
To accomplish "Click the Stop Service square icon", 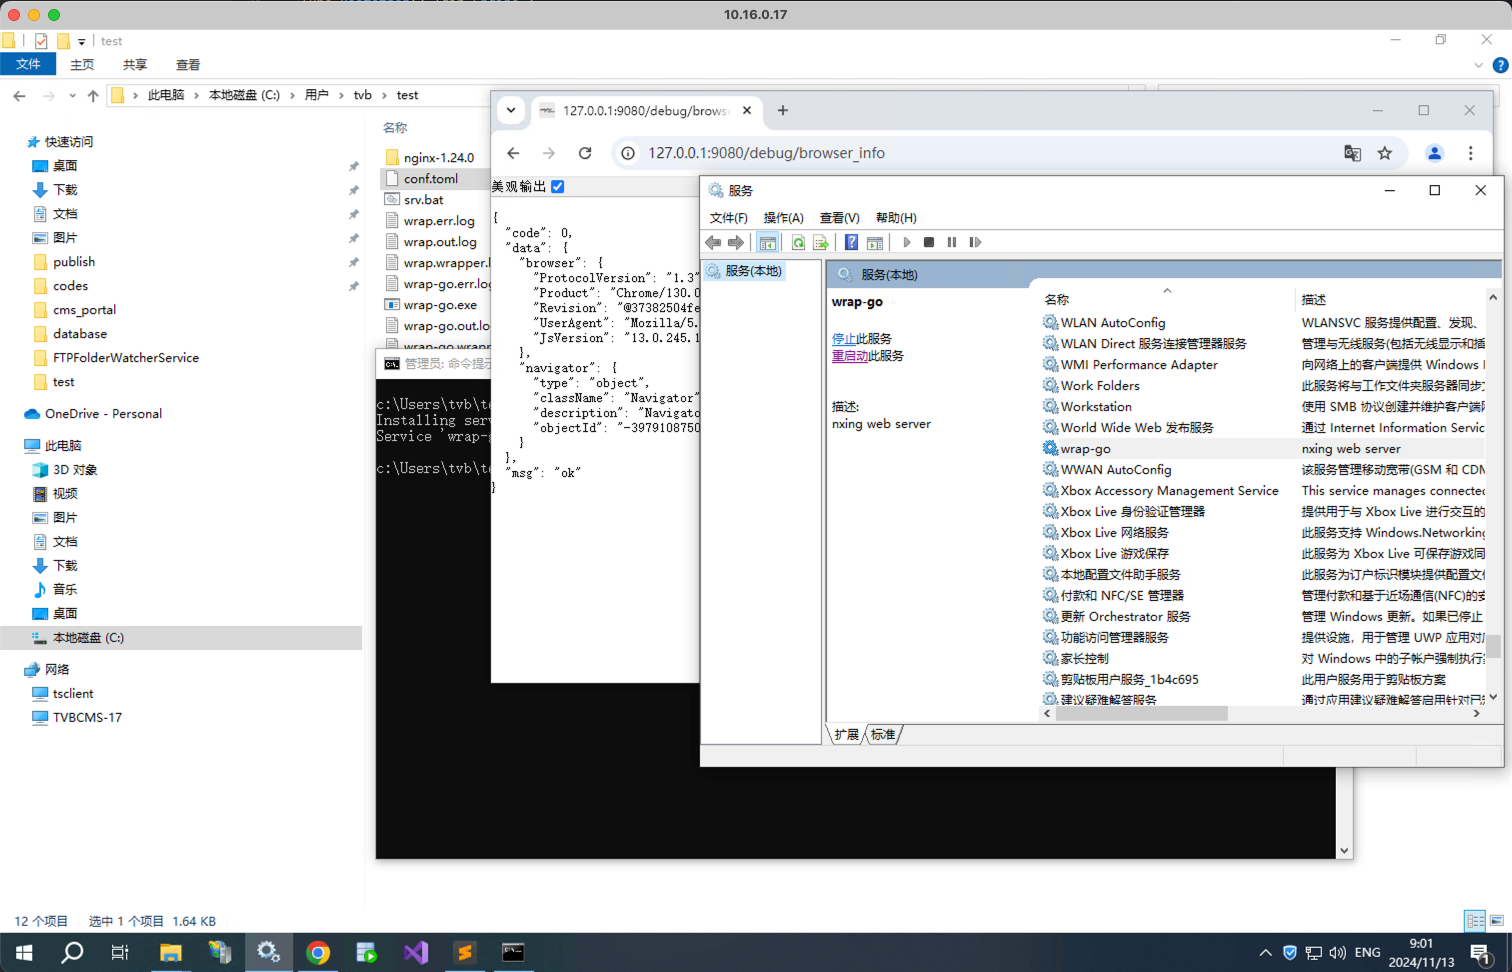I will [x=929, y=242].
